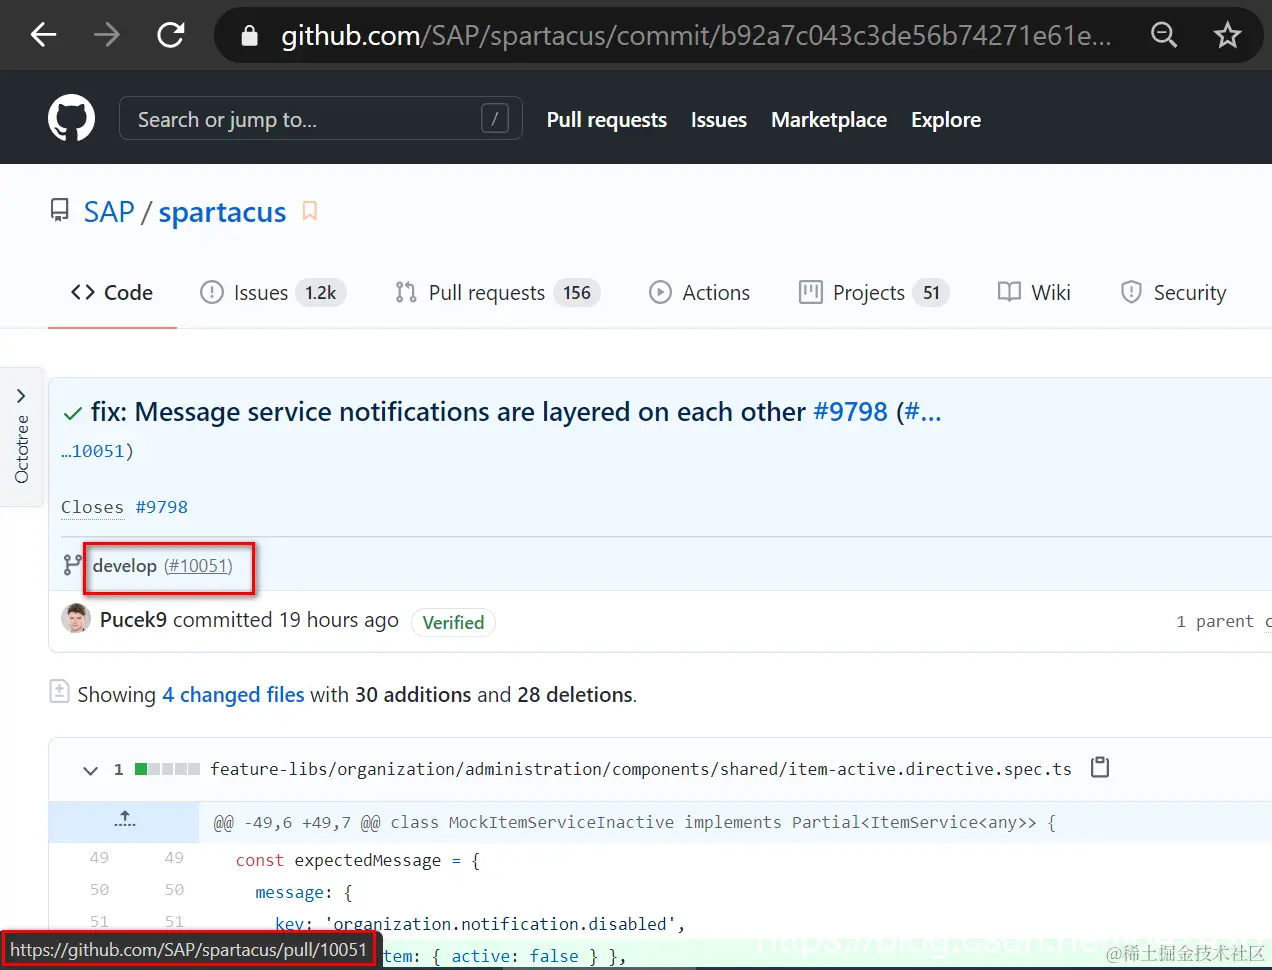Click the Verified signature badge

coord(453,622)
